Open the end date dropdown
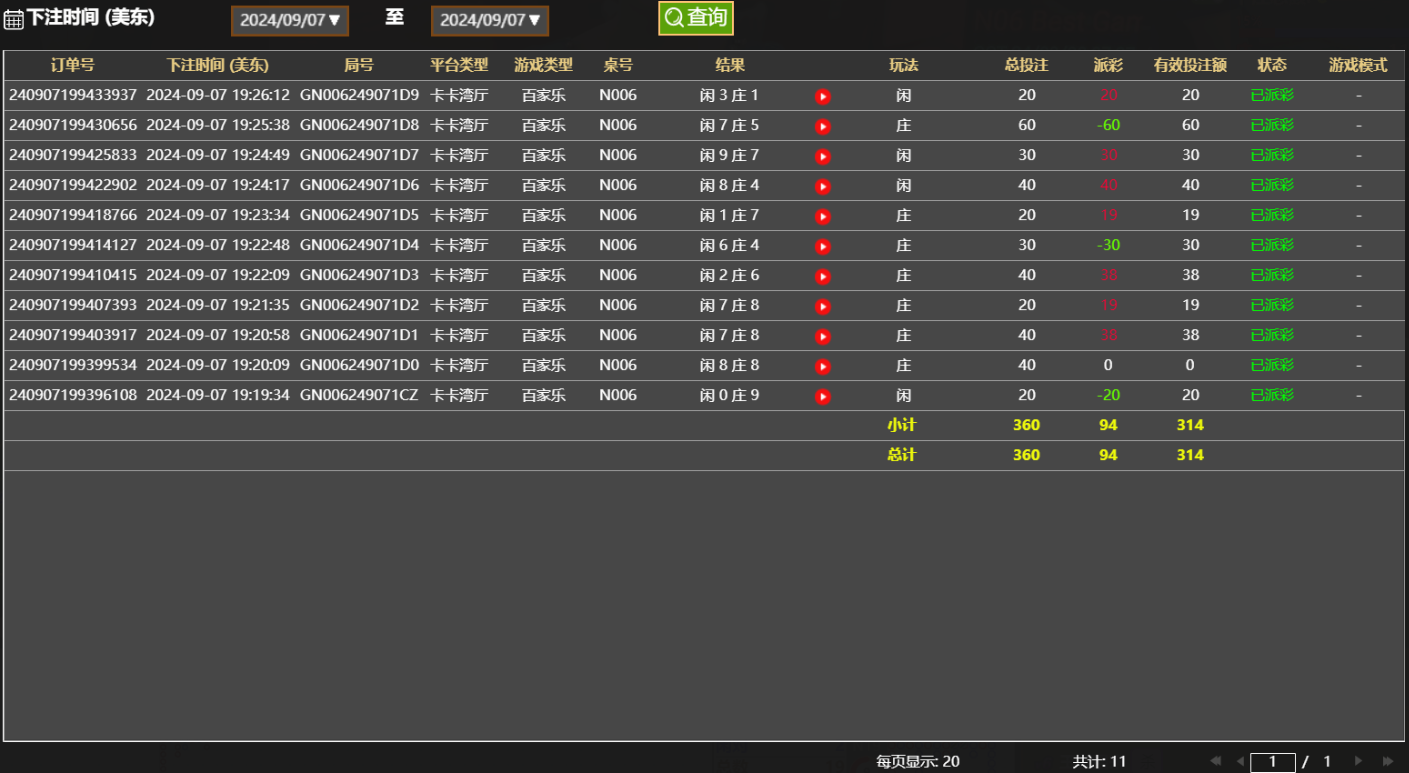The width and height of the screenshot is (1409, 773). pos(490,20)
